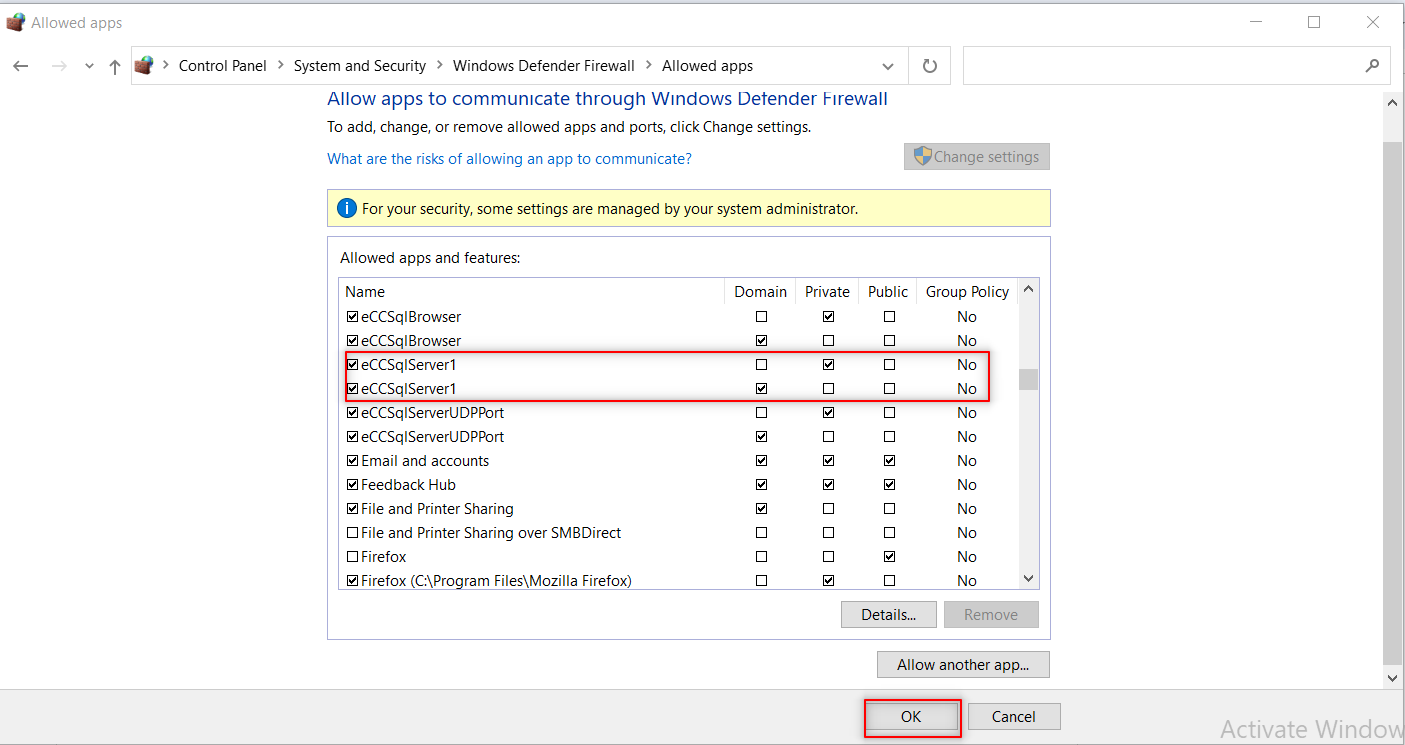The image size is (1405, 745).
Task: Expand chevron before Control Panel breadcrumb
Action: (166, 66)
